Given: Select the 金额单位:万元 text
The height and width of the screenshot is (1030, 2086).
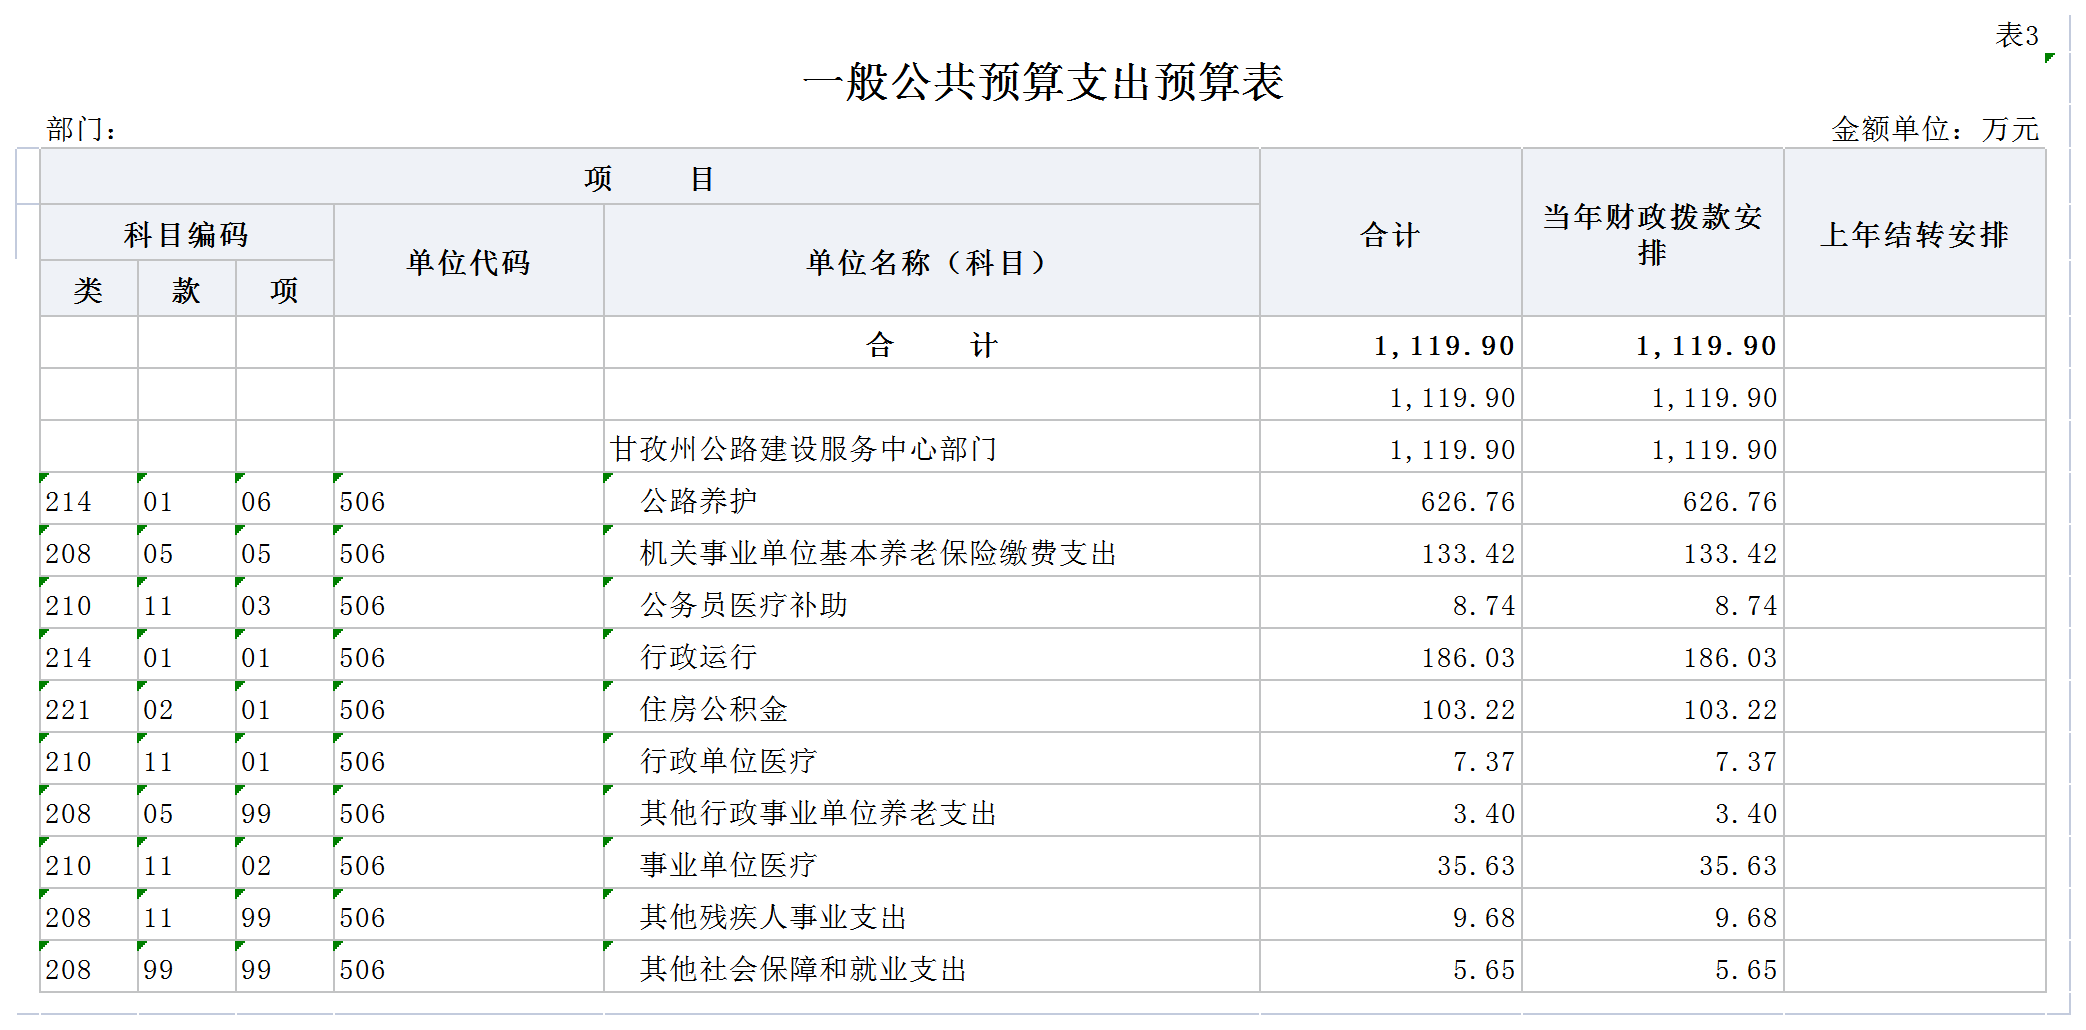Looking at the screenshot, I should [1935, 129].
